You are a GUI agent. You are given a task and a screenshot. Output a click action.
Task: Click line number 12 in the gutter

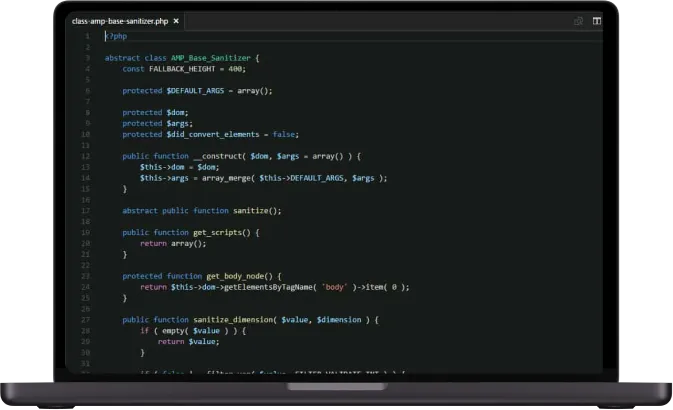click(86, 156)
